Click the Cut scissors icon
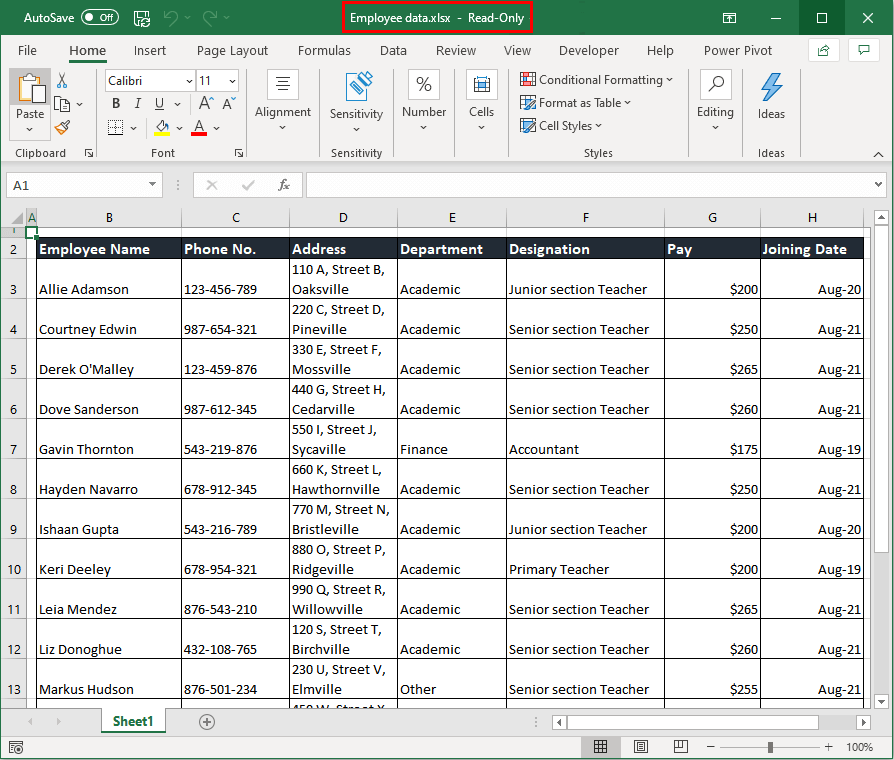The width and height of the screenshot is (894, 760). 62,80
